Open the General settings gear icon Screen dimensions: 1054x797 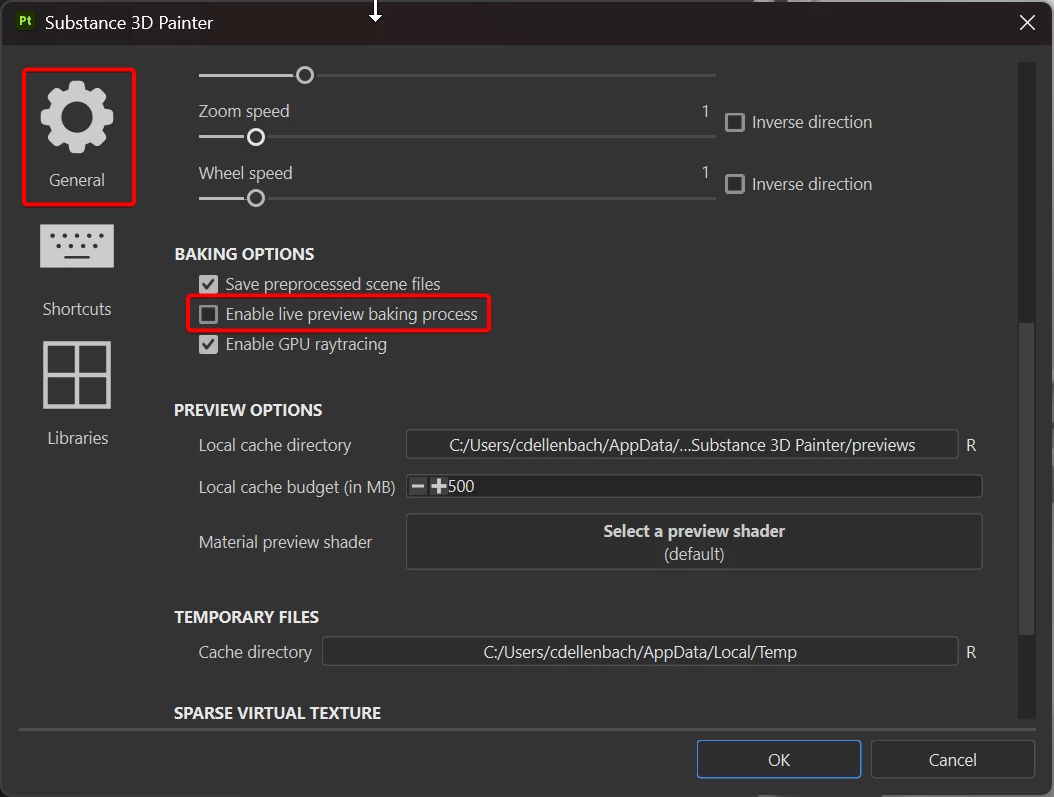[x=77, y=117]
